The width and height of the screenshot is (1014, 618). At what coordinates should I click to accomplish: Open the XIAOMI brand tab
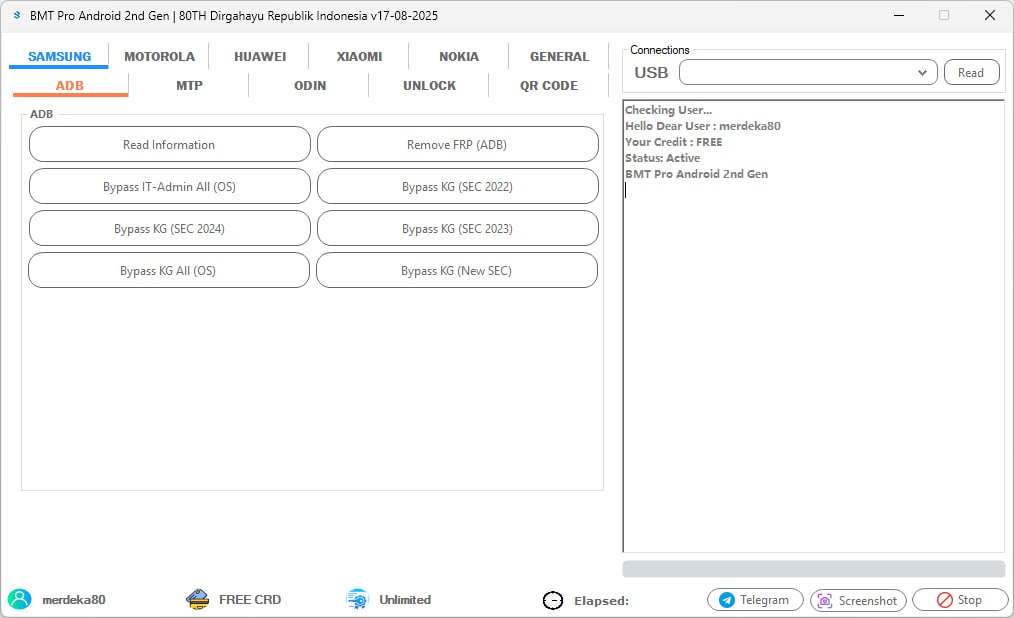point(359,56)
